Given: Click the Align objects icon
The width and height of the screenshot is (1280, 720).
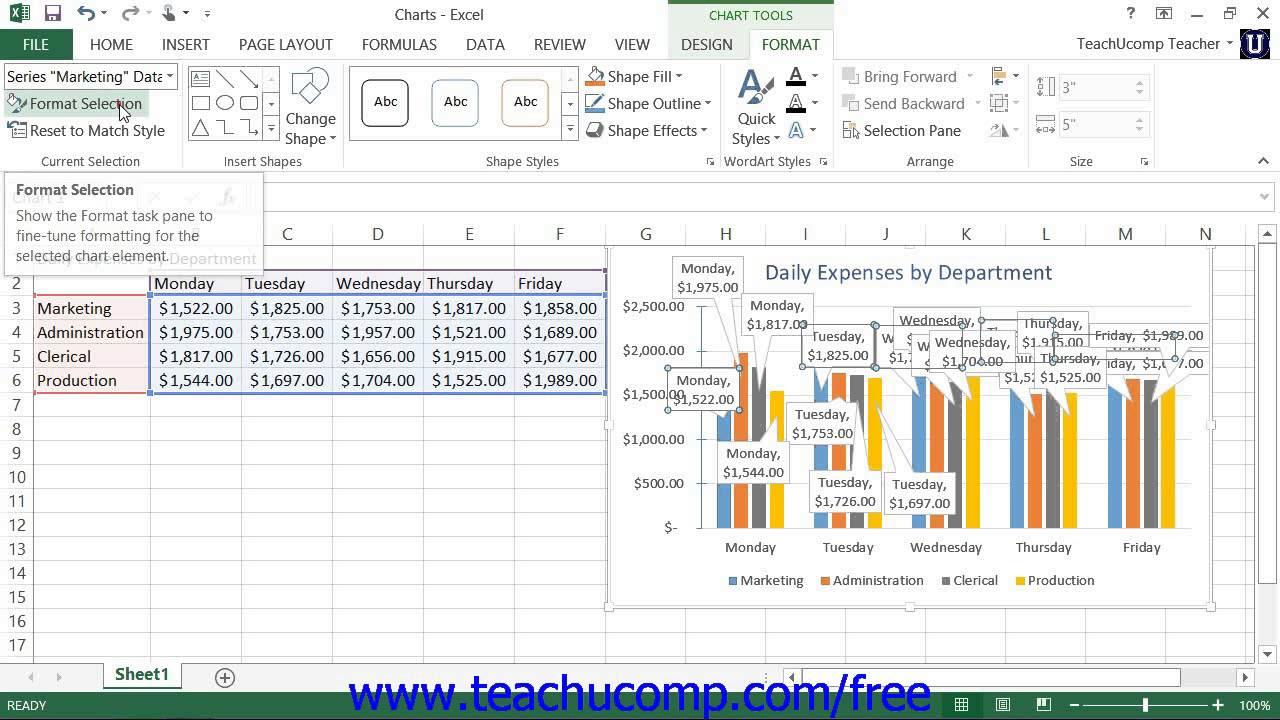Looking at the screenshot, I should (x=998, y=76).
